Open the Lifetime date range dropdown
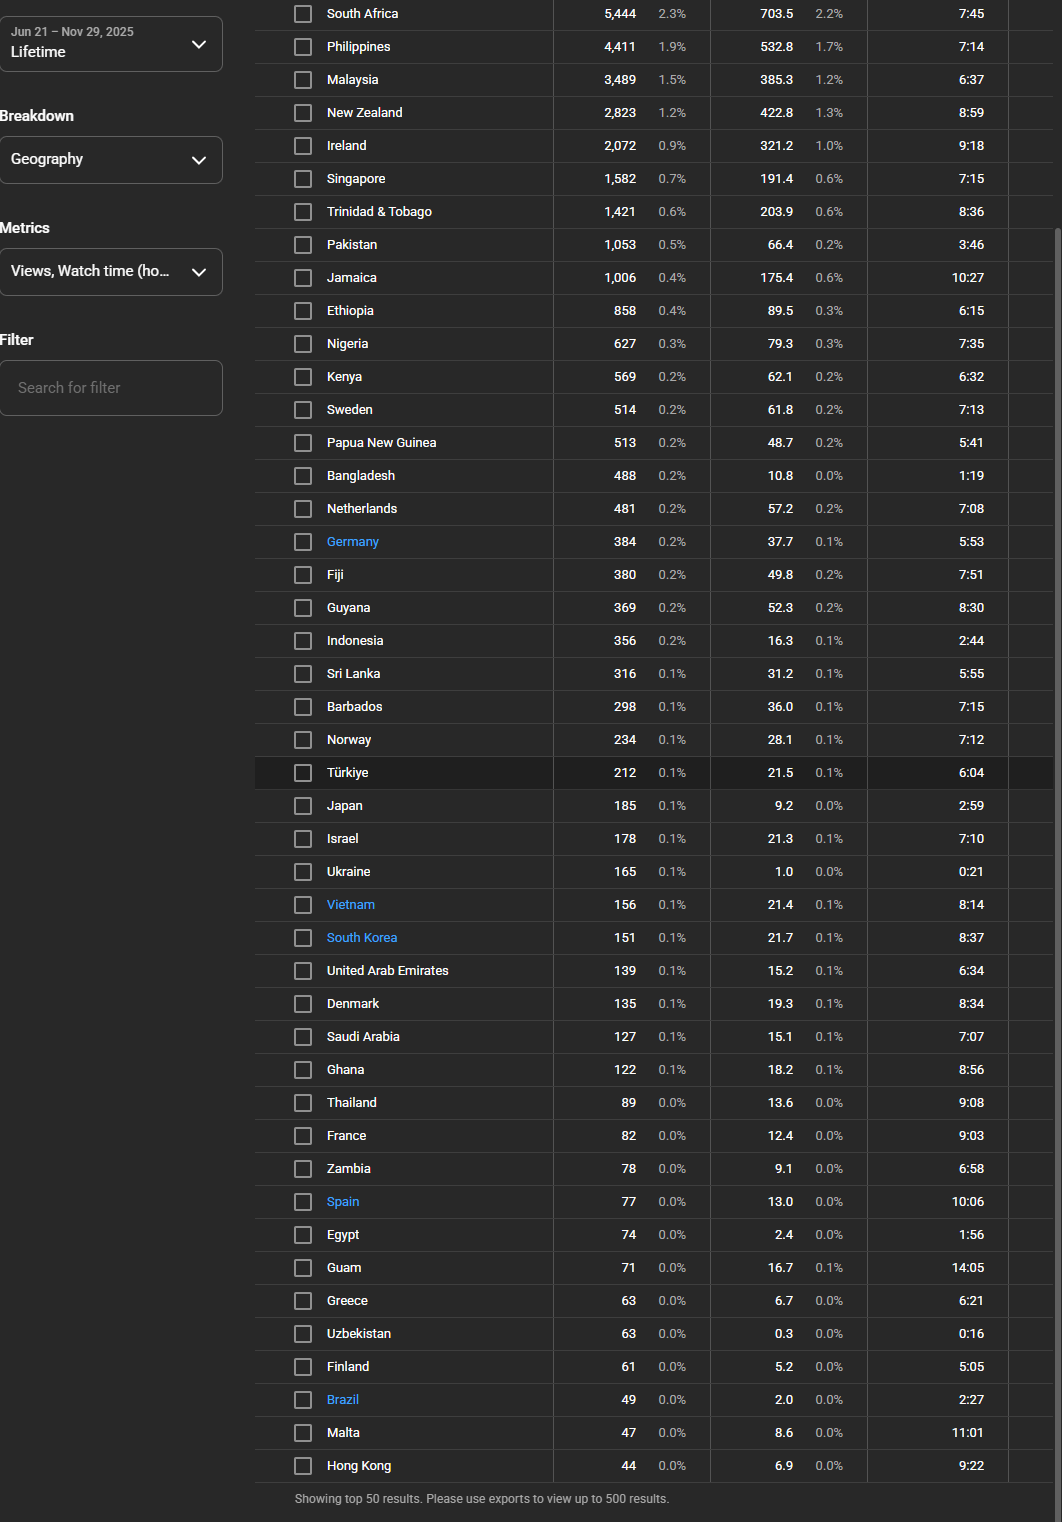The image size is (1062, 1522). [110, 44]
